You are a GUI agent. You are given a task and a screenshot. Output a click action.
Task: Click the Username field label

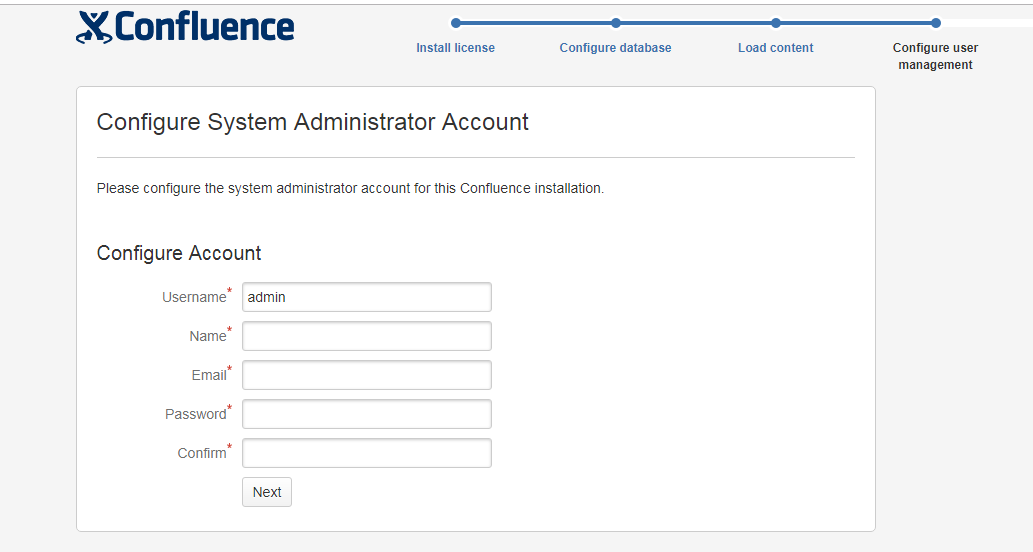[x=194, y=297]
